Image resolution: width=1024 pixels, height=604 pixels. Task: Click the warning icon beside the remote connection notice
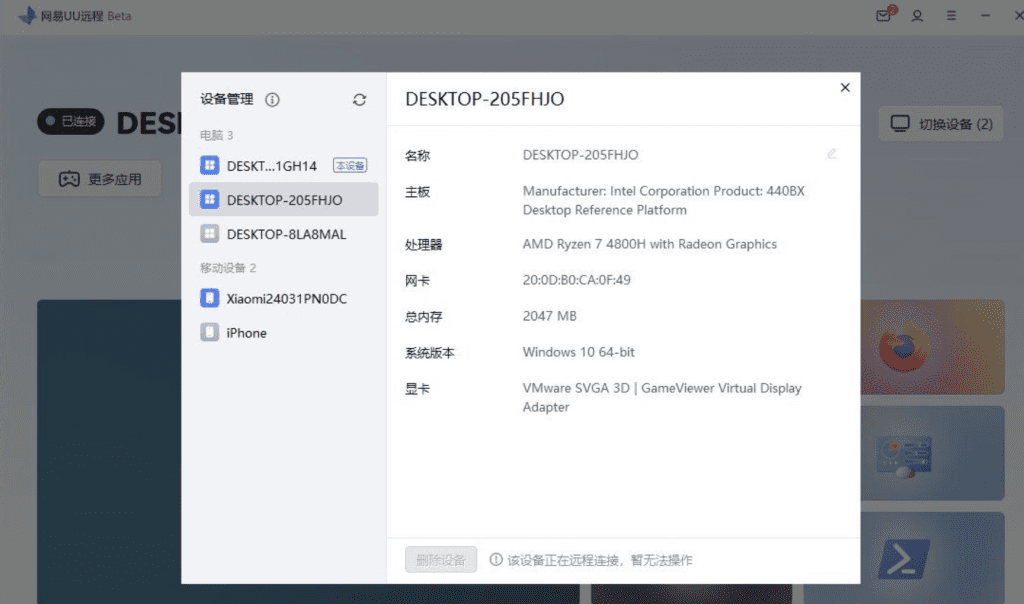(496, 560)
